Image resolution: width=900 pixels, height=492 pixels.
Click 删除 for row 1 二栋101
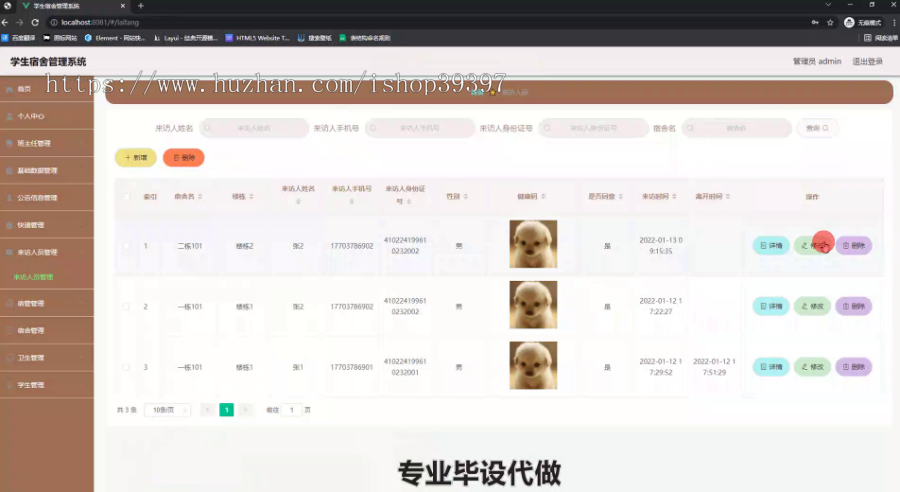(x=854, y=246)
